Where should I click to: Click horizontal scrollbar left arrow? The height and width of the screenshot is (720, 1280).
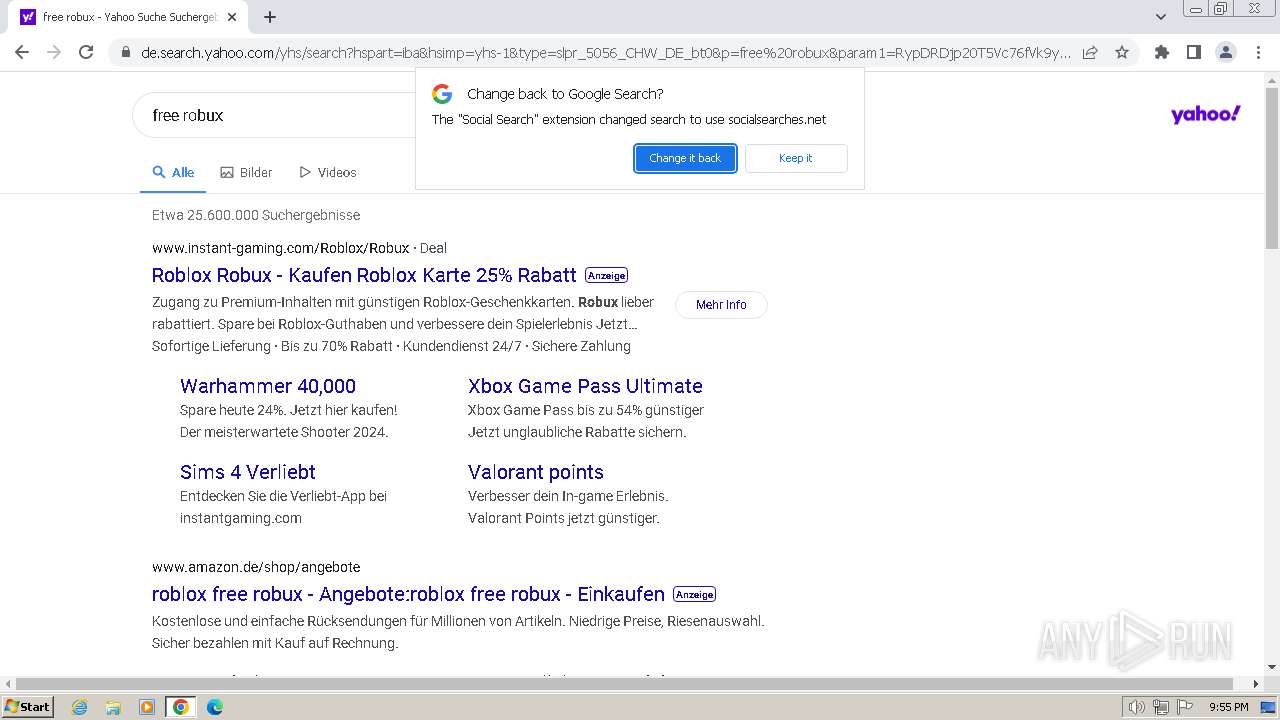tap(7, 684)
